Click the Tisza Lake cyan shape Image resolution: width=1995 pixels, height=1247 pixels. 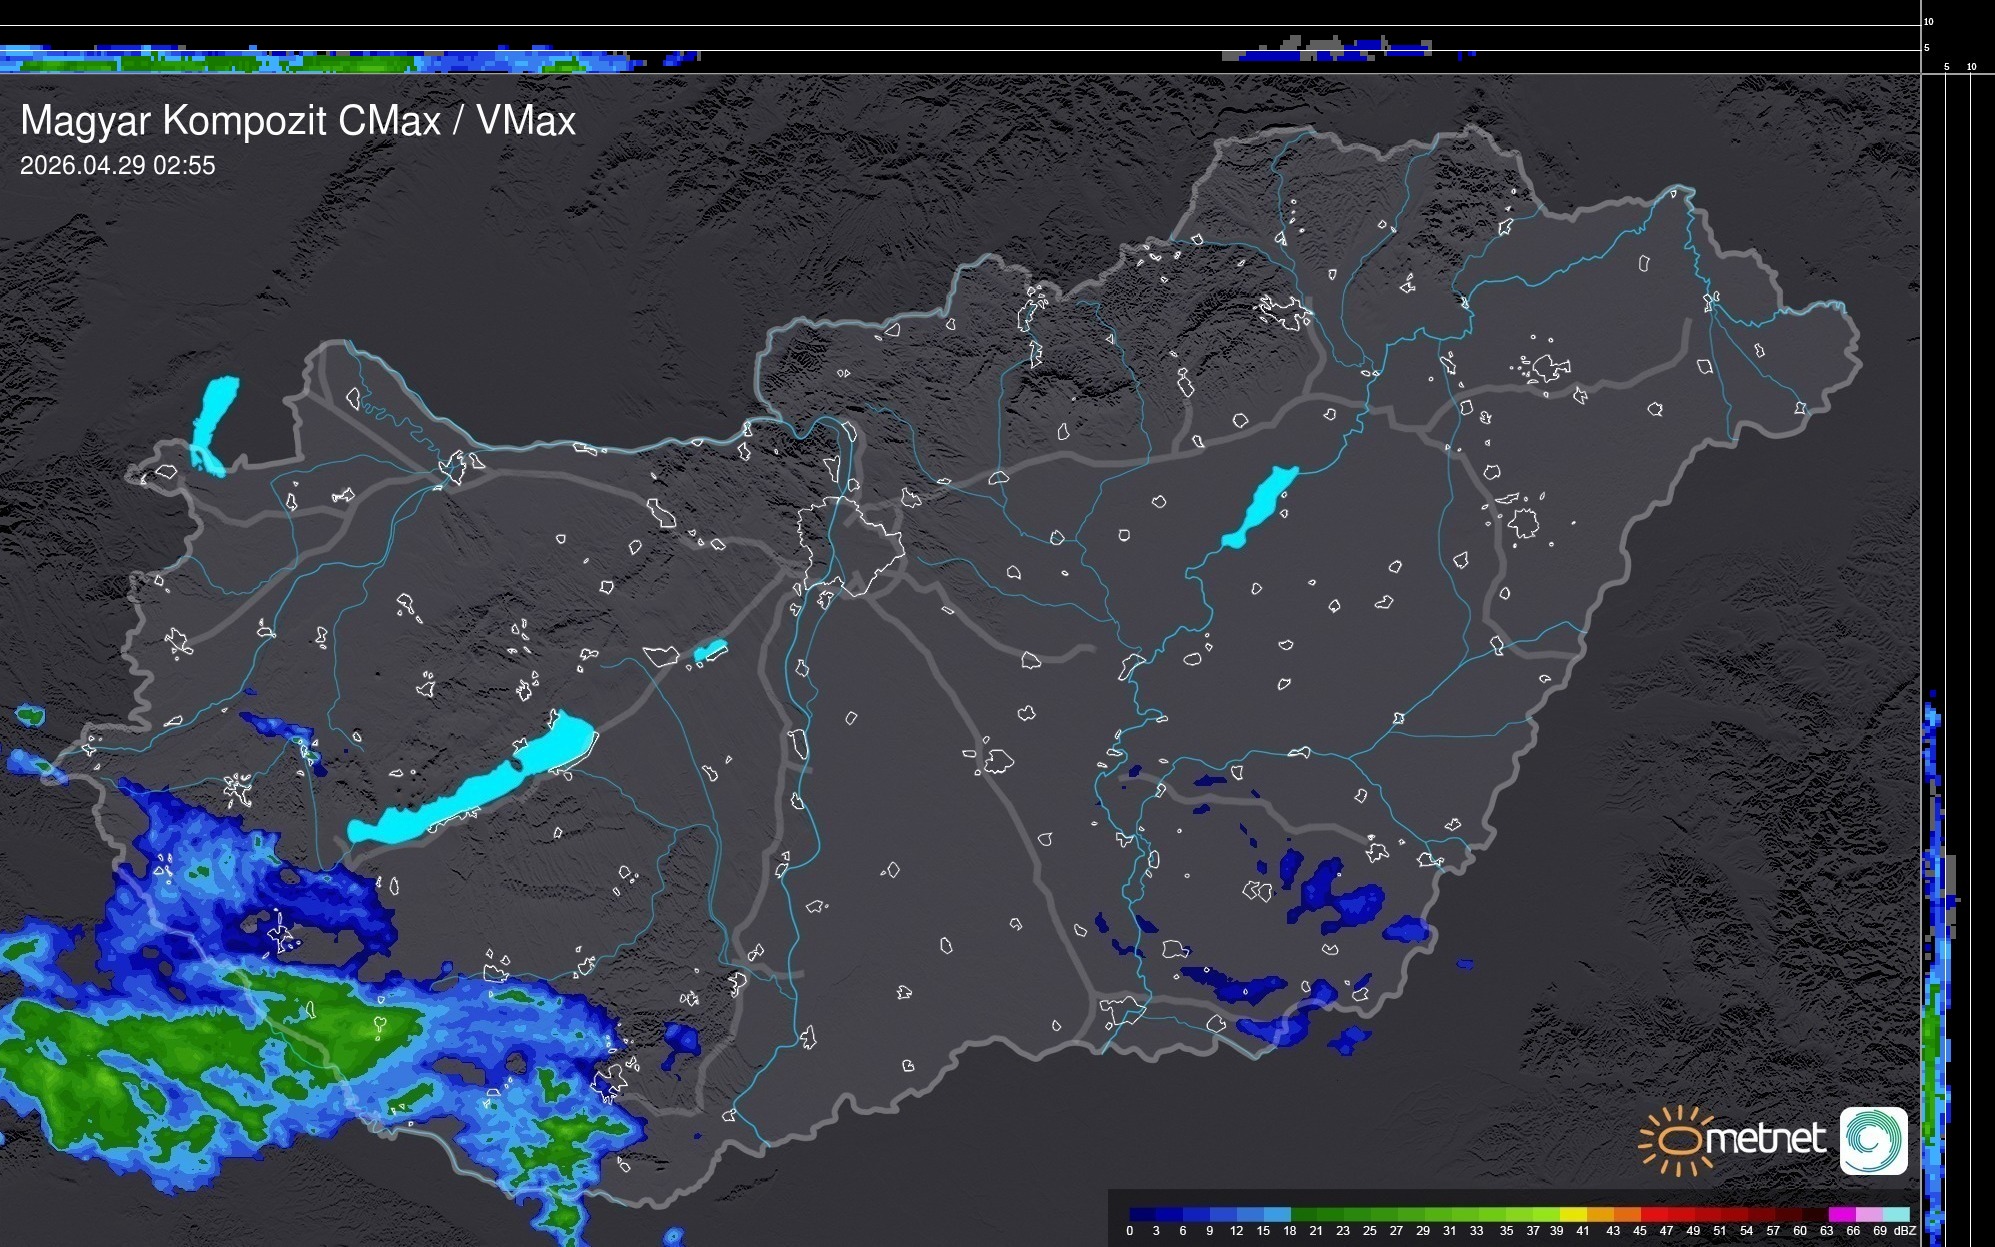click(1260, 507)
